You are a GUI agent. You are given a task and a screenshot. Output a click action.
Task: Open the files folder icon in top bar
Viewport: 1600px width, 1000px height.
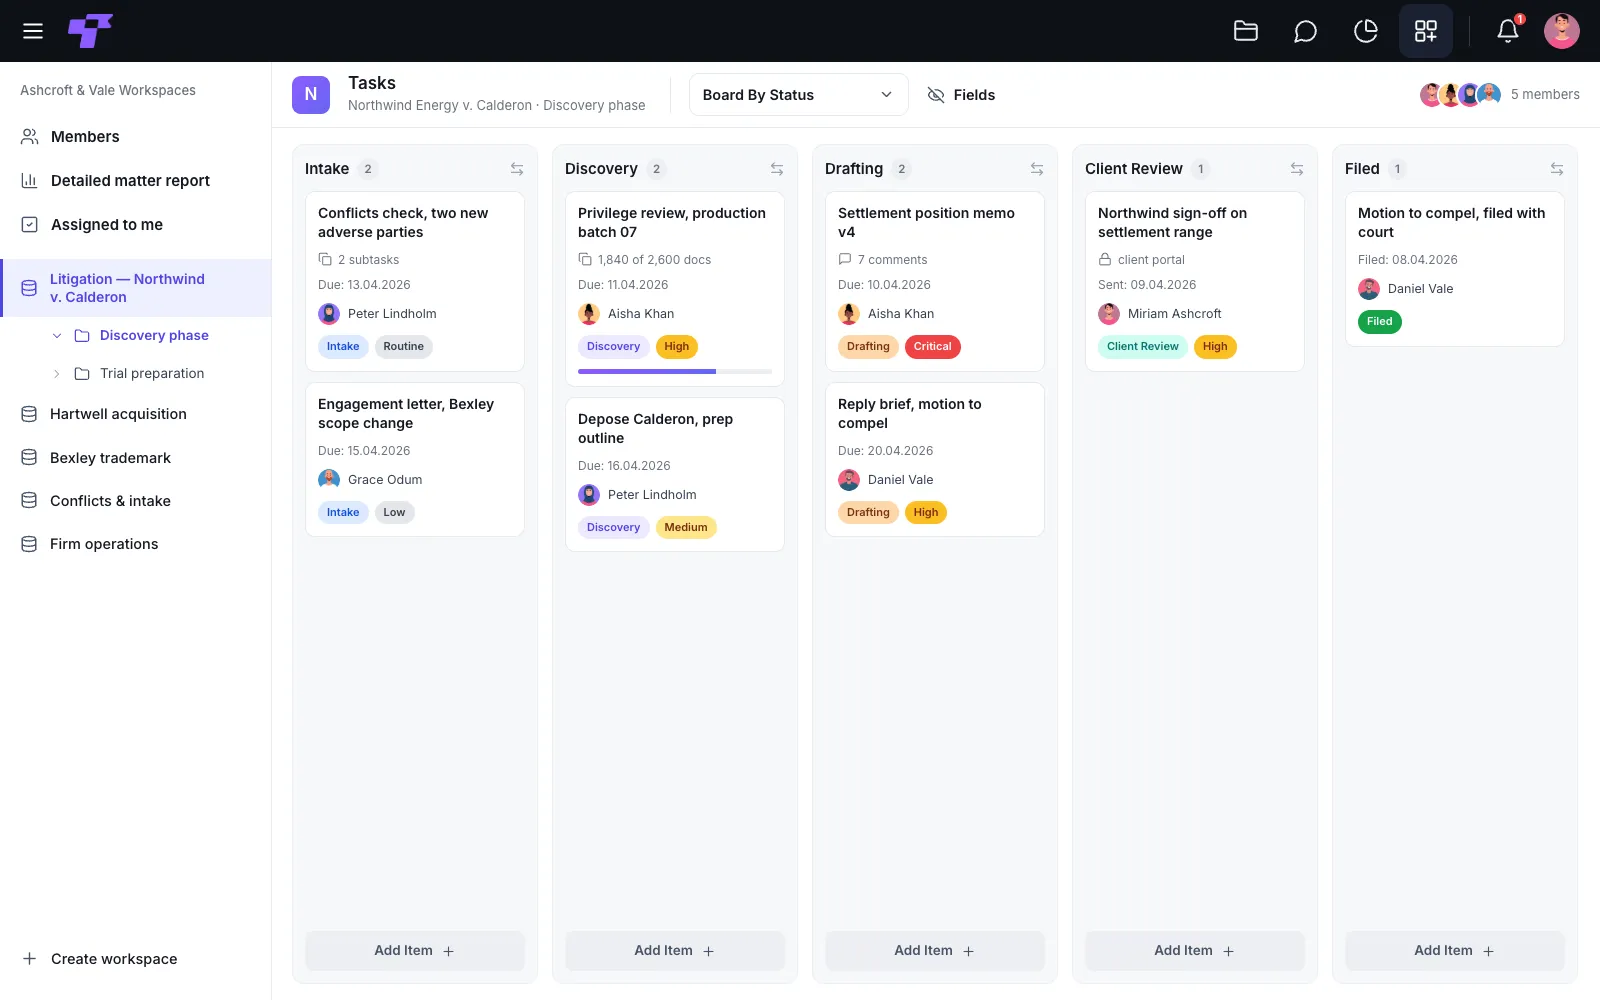click(x=1246, y=31)
